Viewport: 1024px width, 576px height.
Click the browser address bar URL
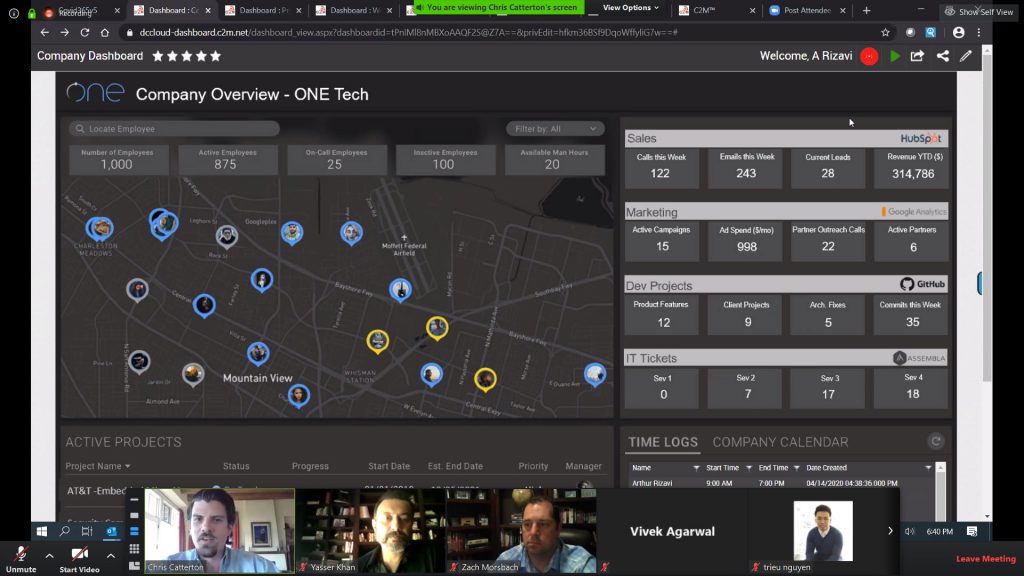pyautogui.click(x=408, y=32)
